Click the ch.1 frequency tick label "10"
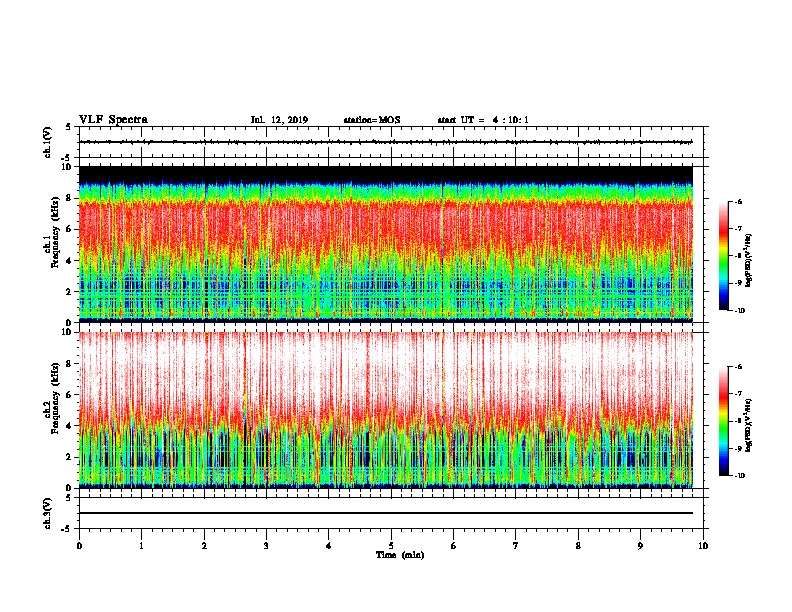The width and height of the screenshot is (792, 612). tap(66, 167)
